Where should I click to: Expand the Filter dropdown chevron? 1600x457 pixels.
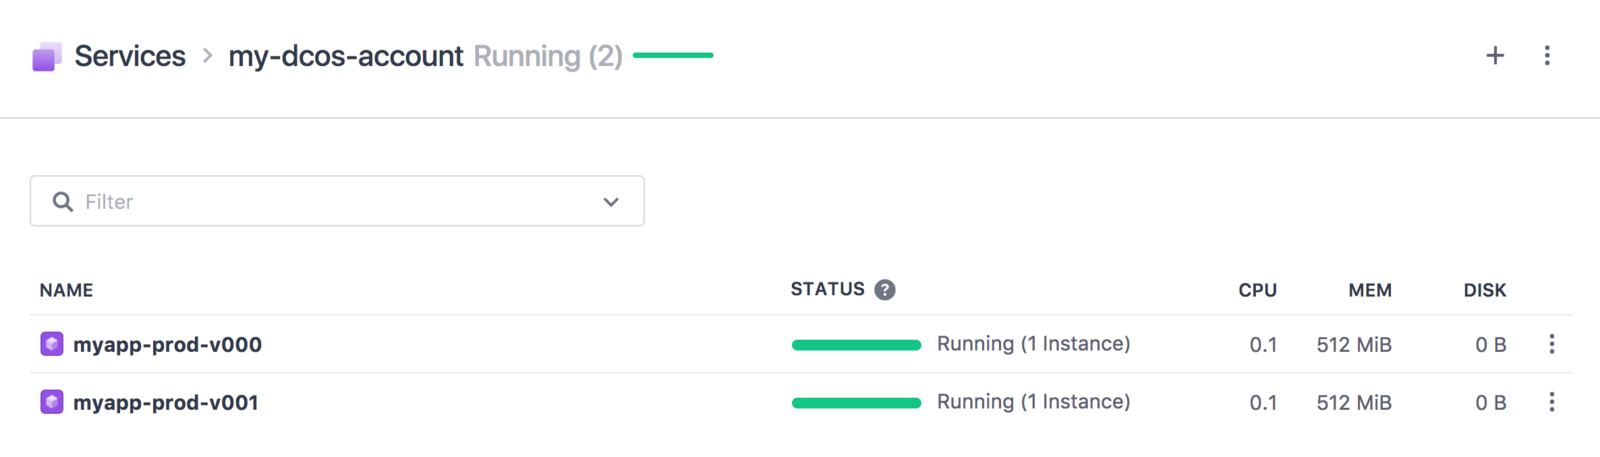click(x=611, y=202)
